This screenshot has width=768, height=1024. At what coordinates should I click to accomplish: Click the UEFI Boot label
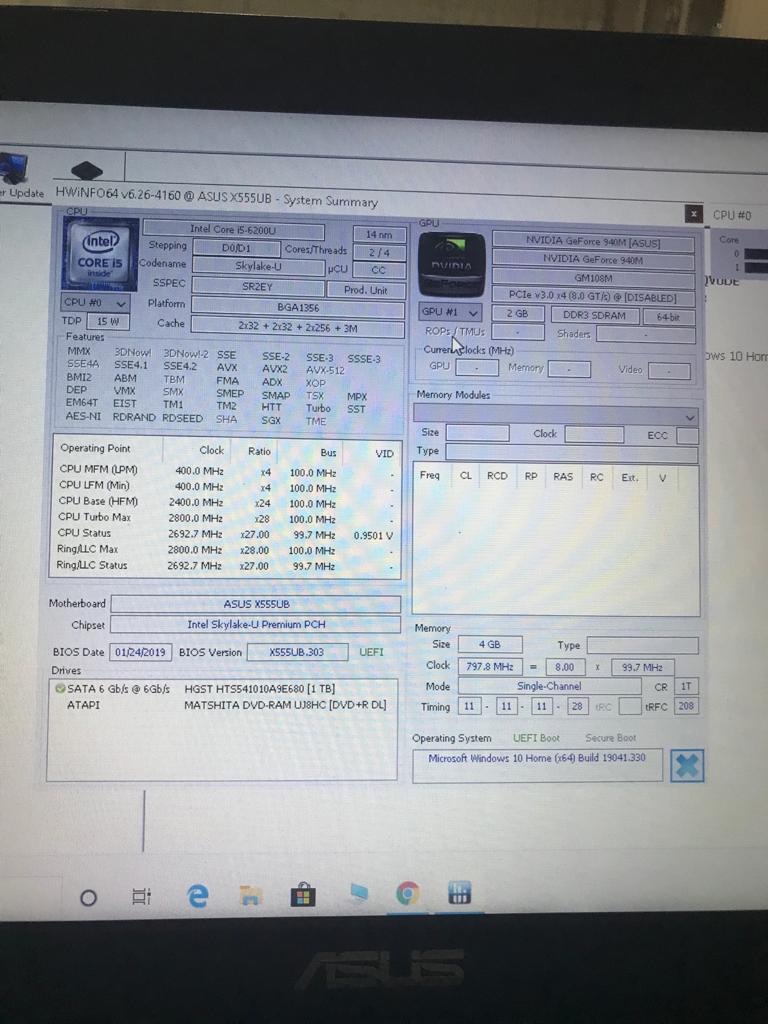[536, 737]
